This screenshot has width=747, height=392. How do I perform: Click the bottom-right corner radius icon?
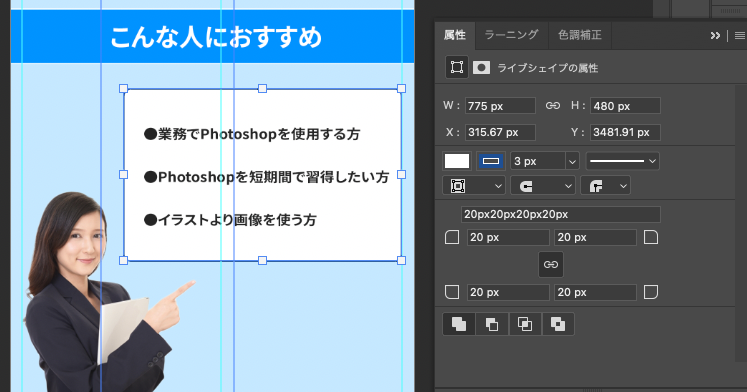click(x=651, y=292)
